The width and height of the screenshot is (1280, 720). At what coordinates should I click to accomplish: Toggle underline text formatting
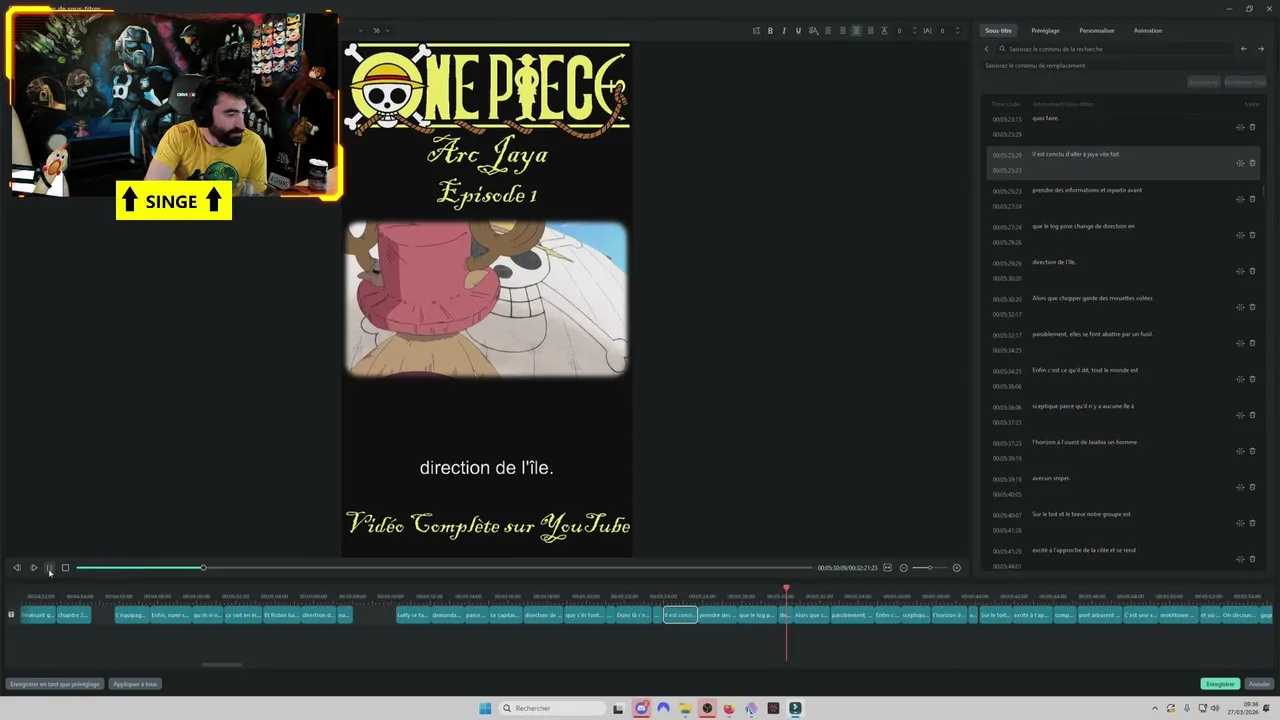797,31
